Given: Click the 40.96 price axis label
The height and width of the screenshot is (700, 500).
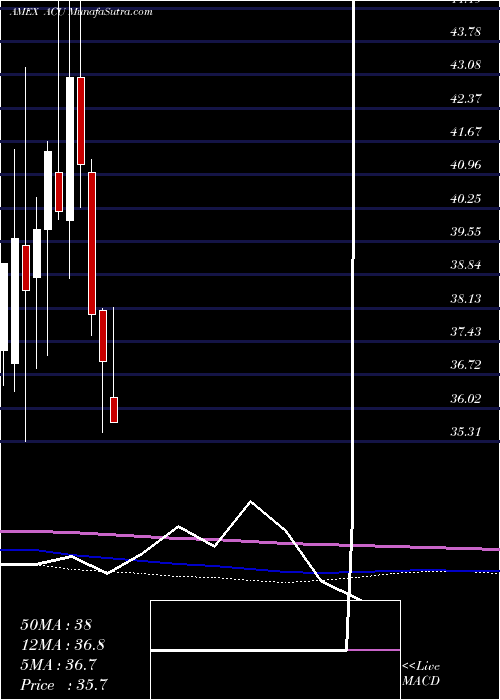Looking at the screenshot, I should point(466,165).
